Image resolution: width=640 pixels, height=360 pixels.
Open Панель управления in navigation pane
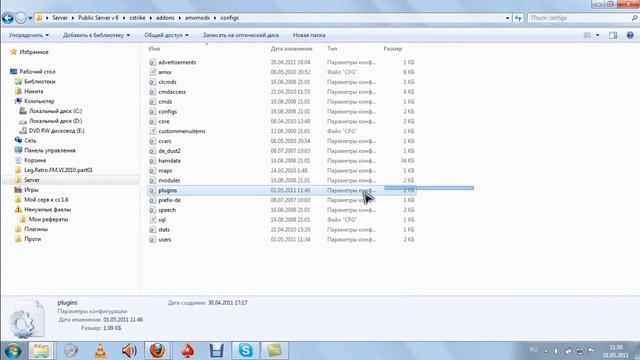50,151
